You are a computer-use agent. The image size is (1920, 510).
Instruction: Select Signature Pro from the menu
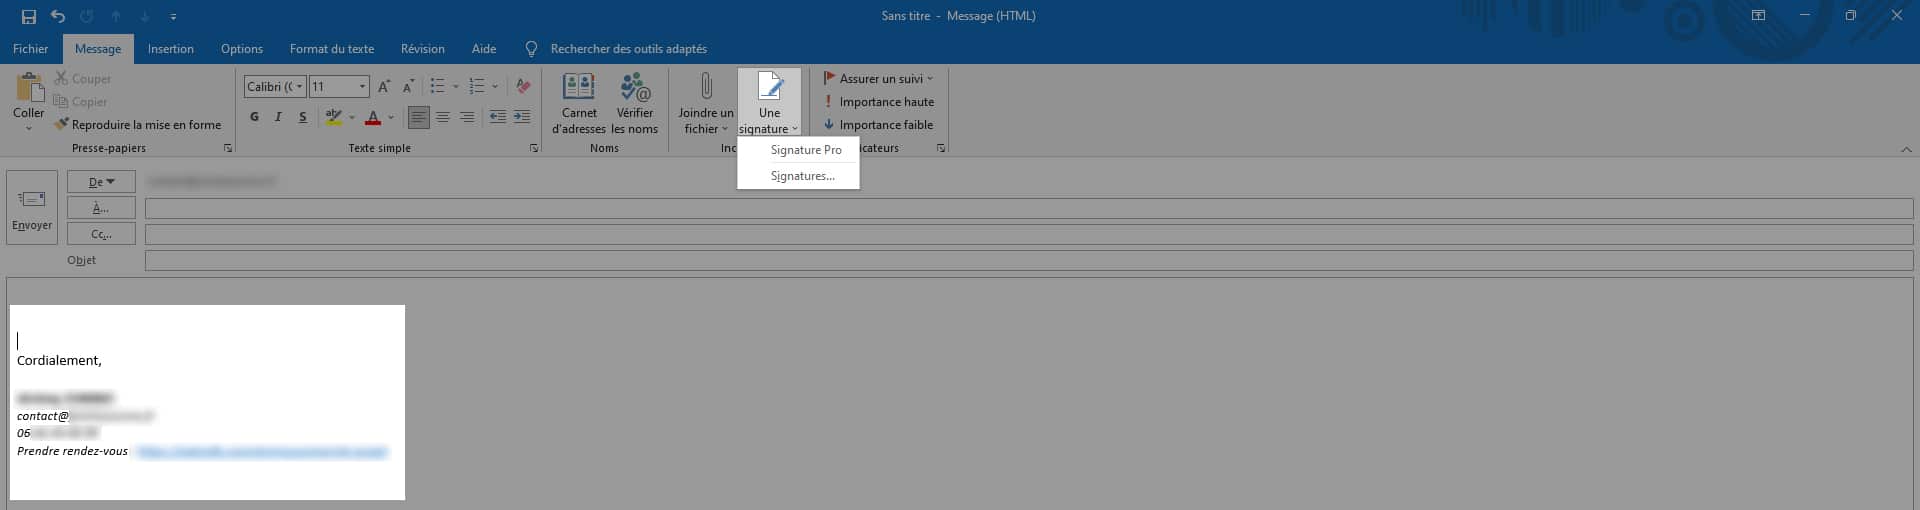805,150
